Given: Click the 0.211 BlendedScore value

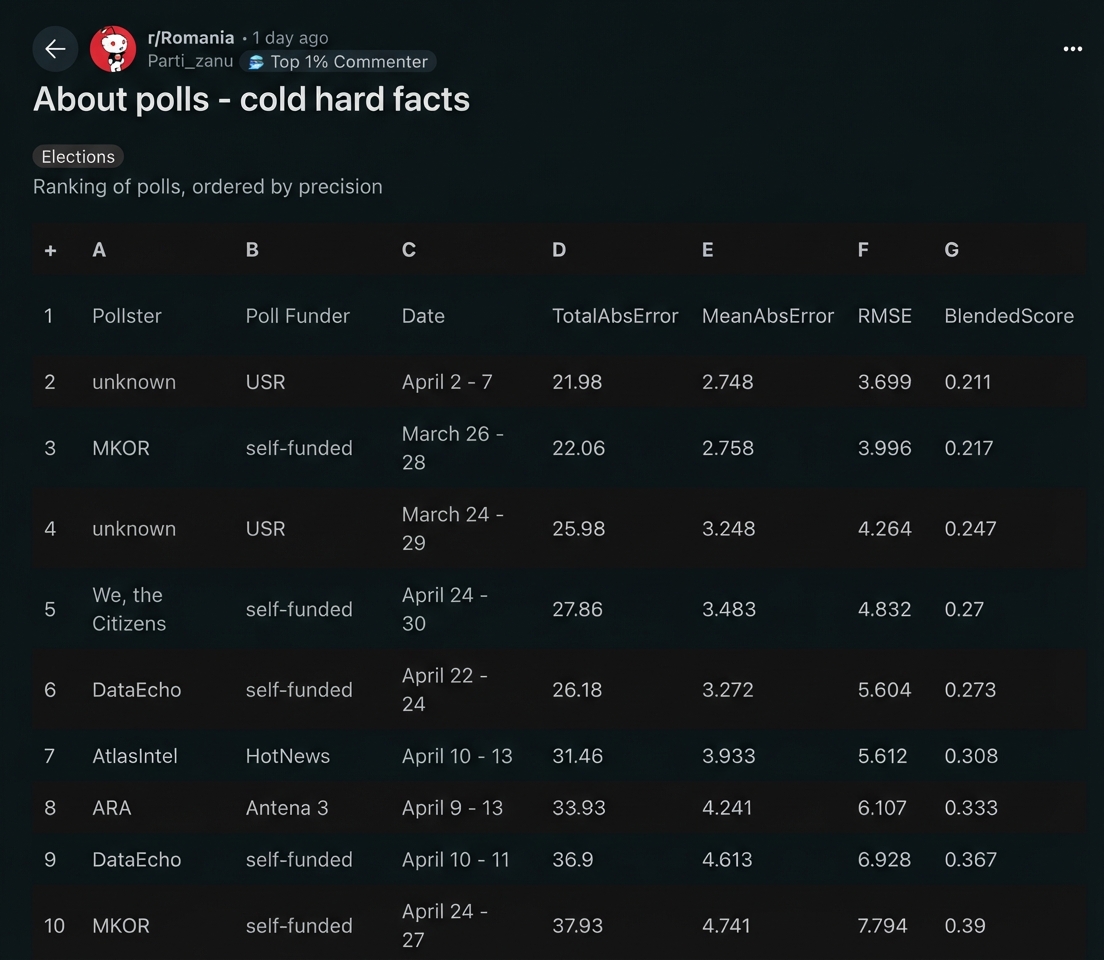Looking at the screenshot, I should tap(967, 382).
